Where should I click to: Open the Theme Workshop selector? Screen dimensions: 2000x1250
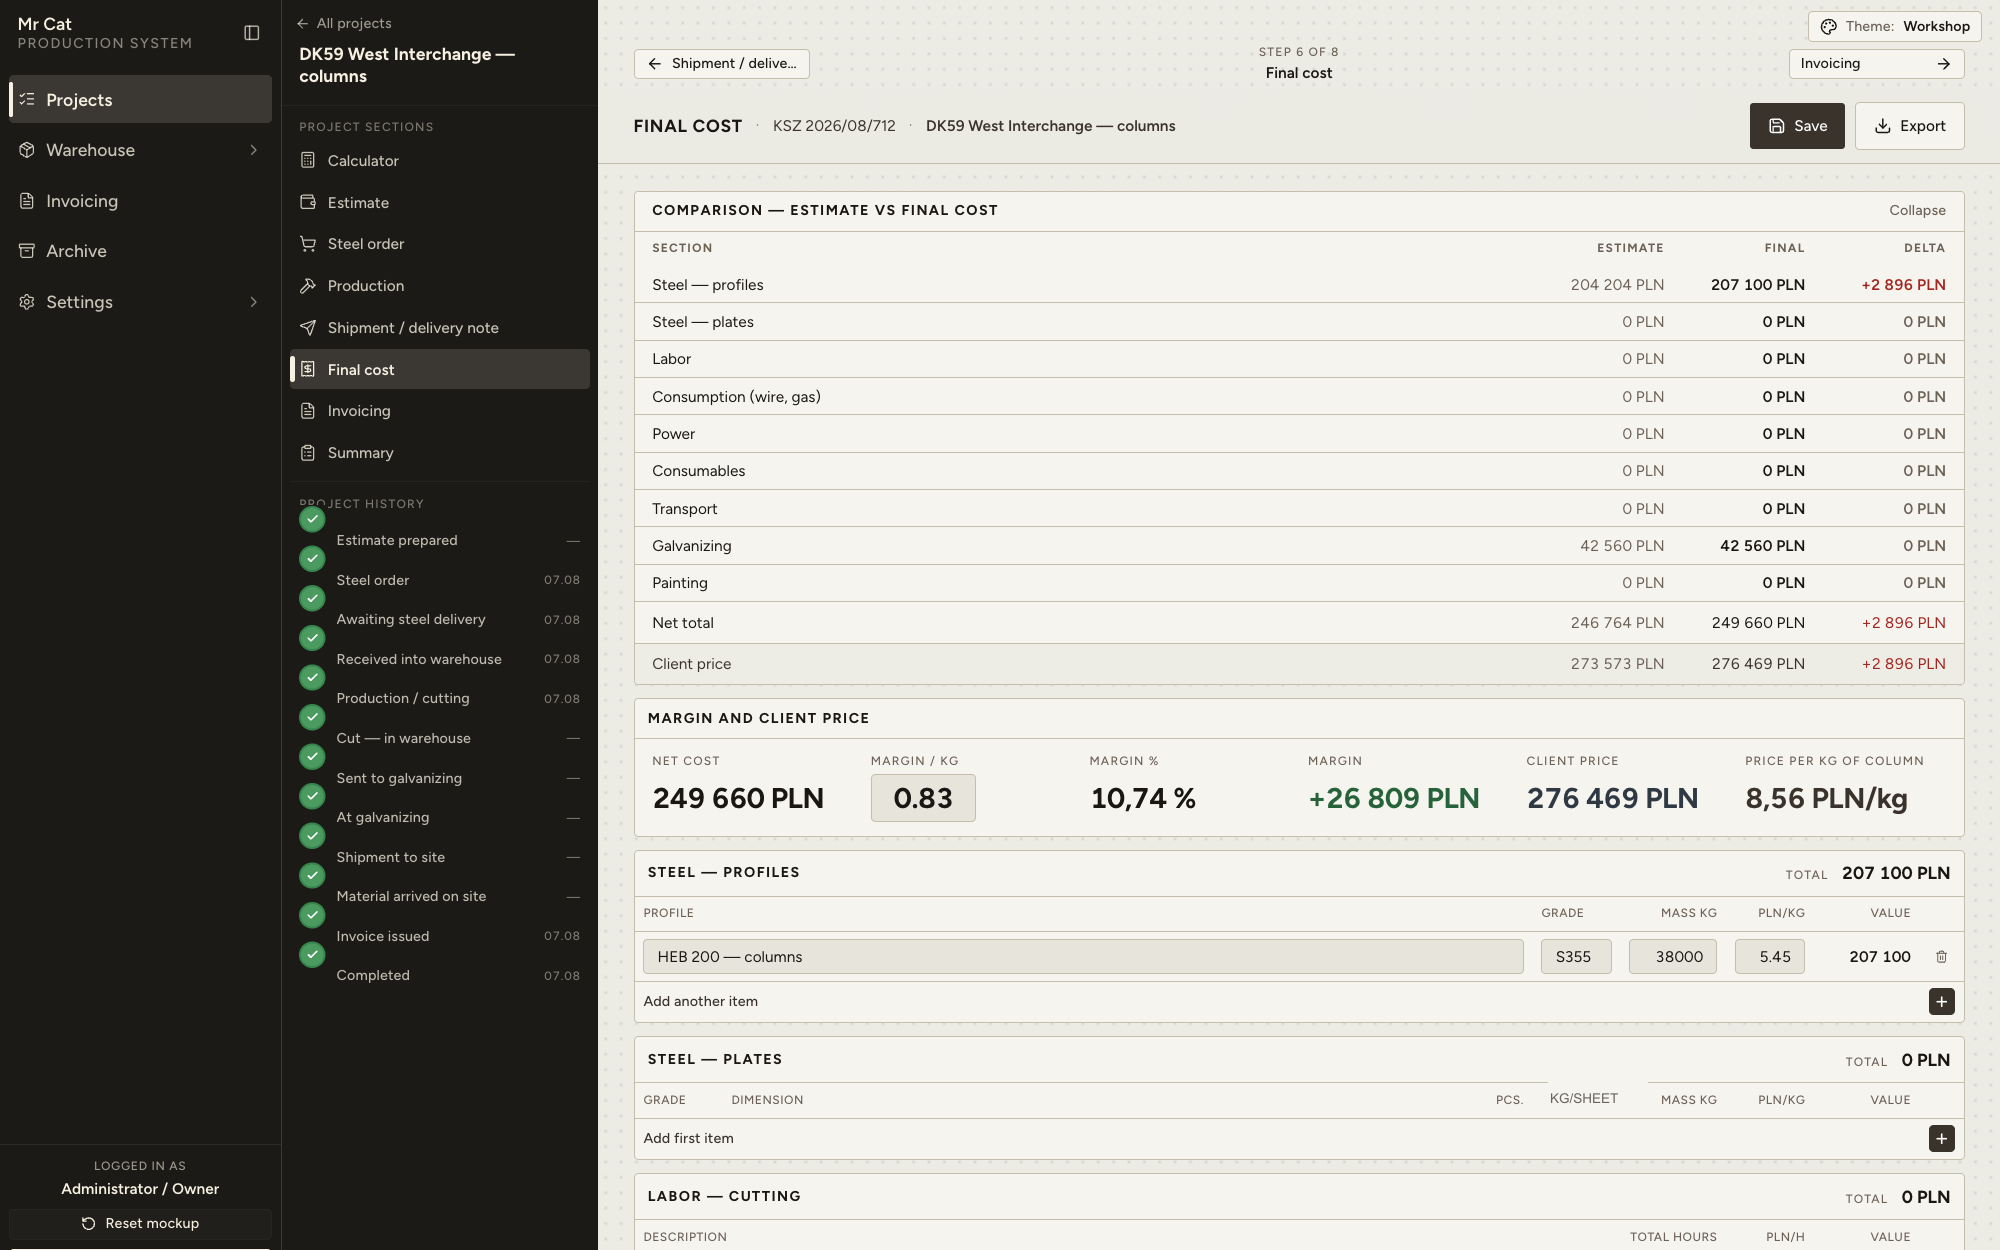click(1894, 27)
